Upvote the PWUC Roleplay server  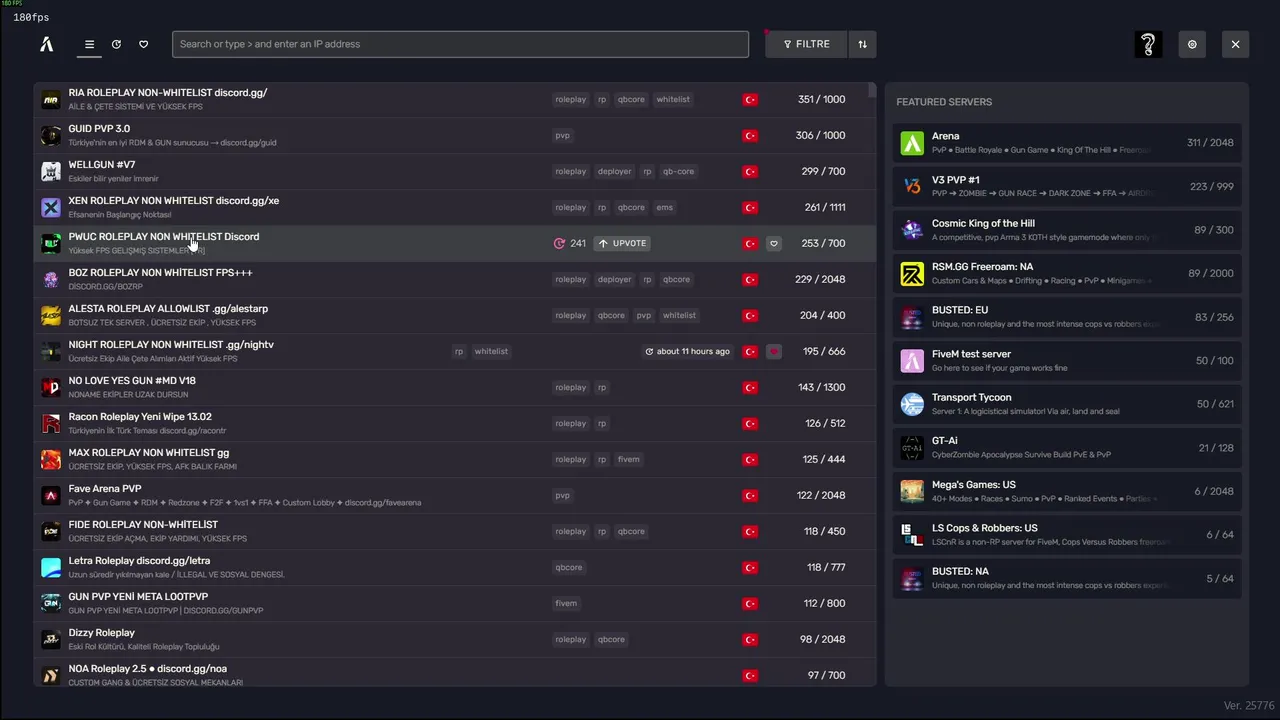[622, 243]
